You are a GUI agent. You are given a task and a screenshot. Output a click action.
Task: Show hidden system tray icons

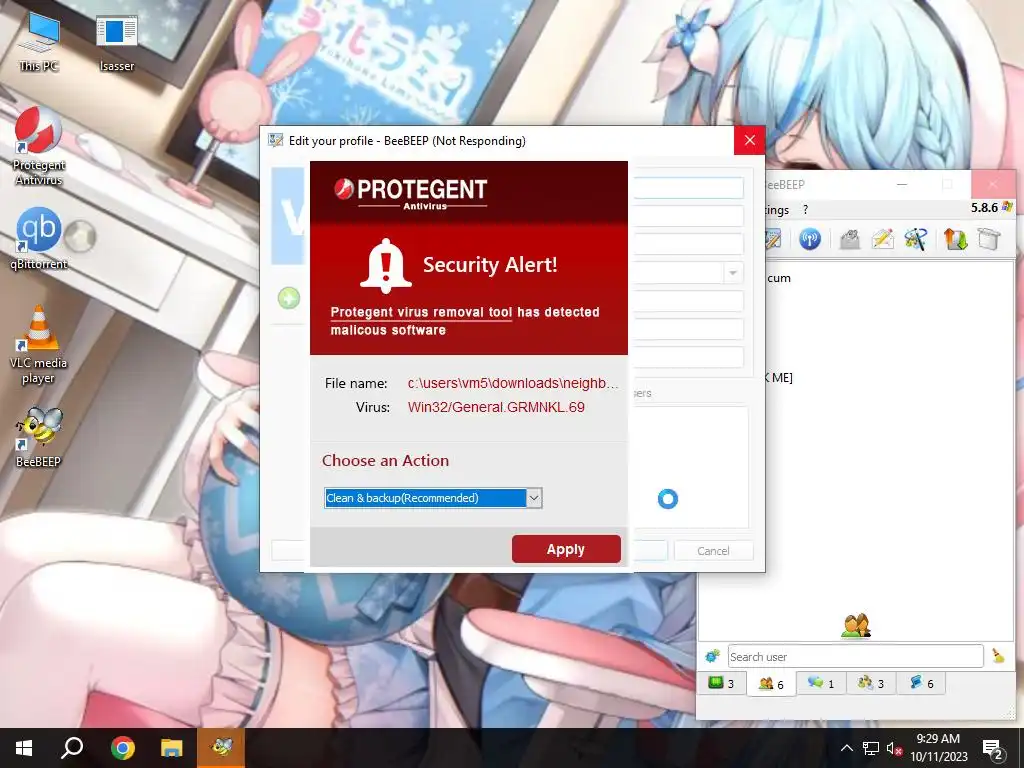pos(846,748)
